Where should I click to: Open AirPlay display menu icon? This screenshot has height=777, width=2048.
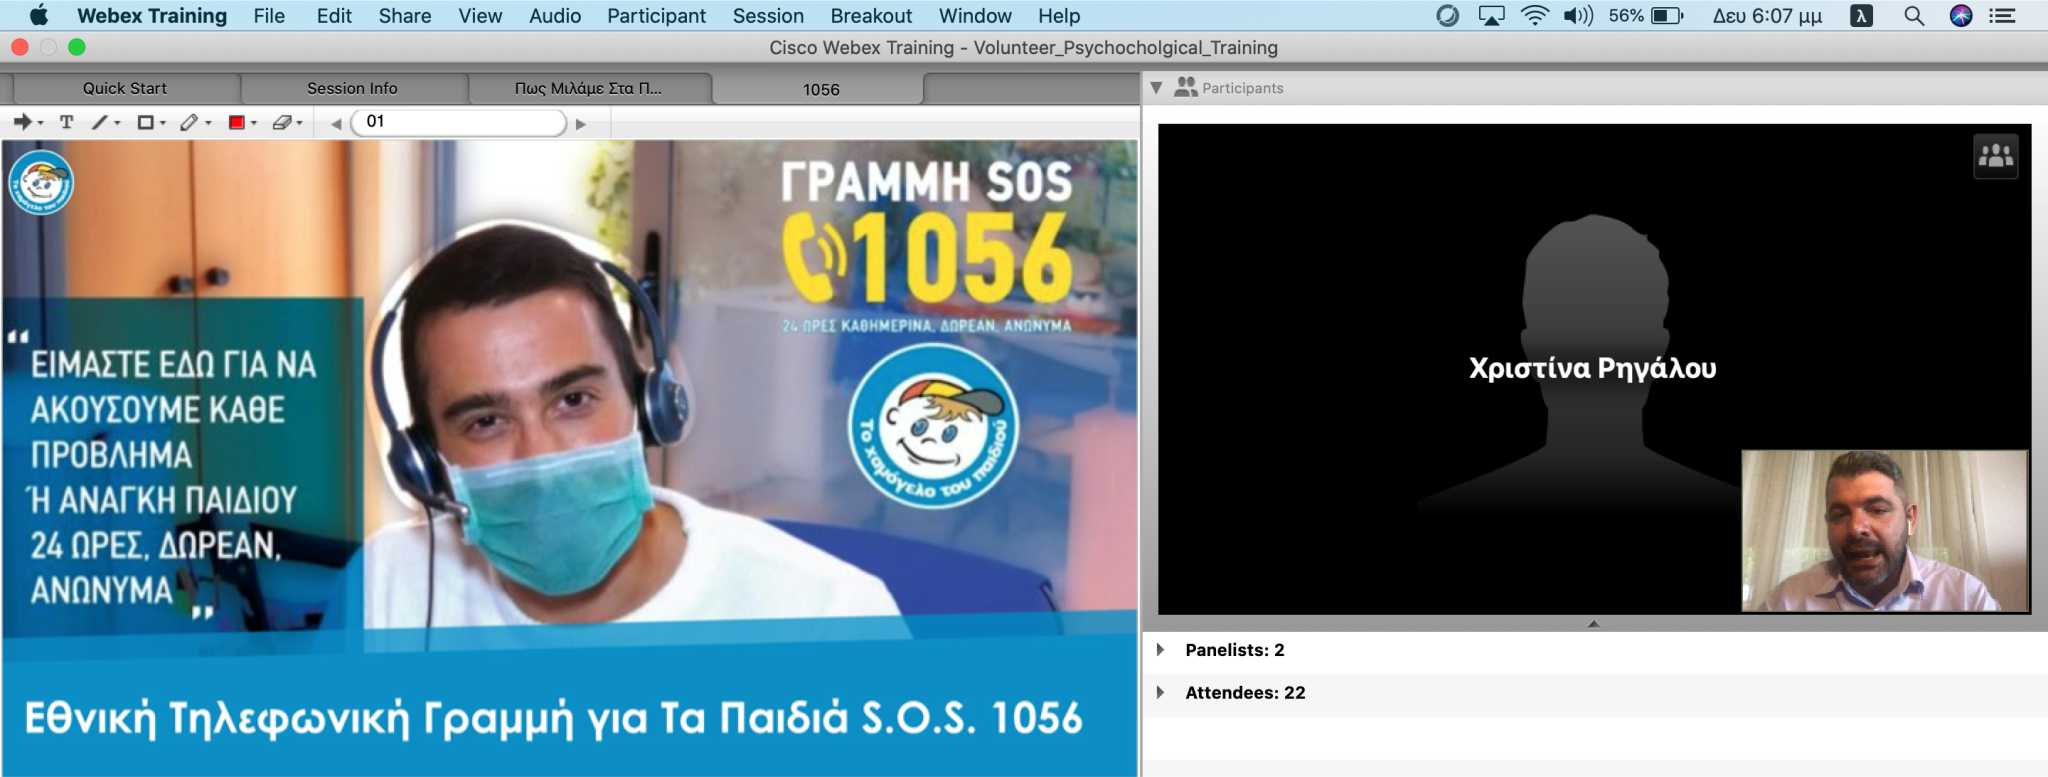[x=1491, y=15]
